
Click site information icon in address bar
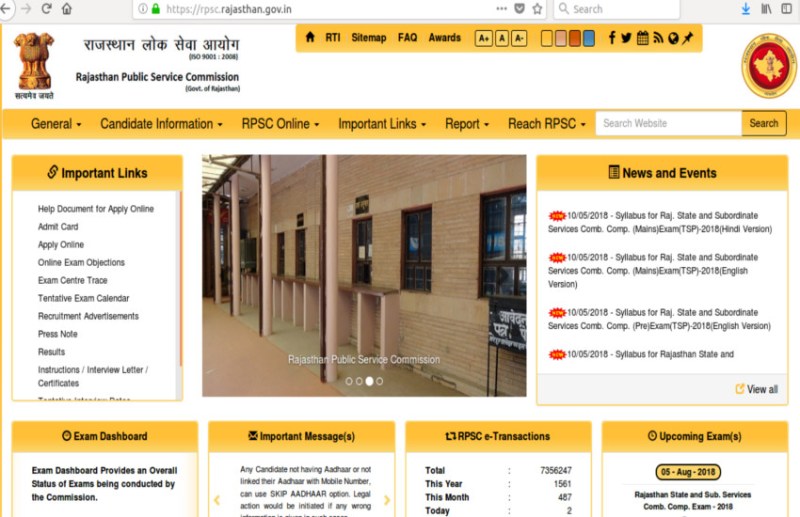click(x=143, y=9)
